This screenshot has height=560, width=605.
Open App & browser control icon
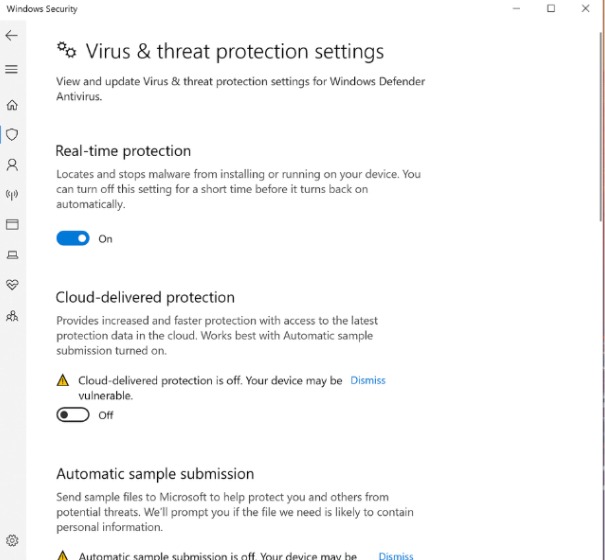point(12,225)
